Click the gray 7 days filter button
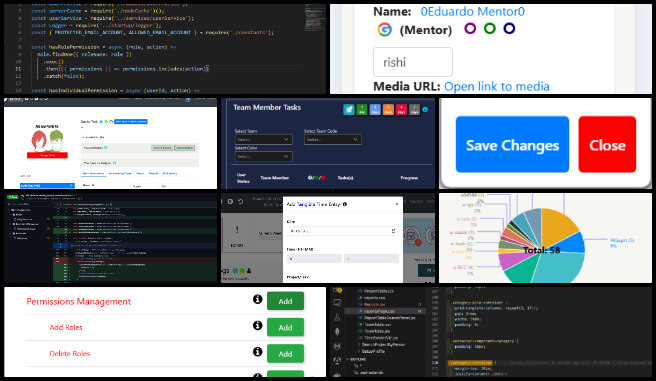Screen dimensions: 656x381 click(x=414, y=110)
